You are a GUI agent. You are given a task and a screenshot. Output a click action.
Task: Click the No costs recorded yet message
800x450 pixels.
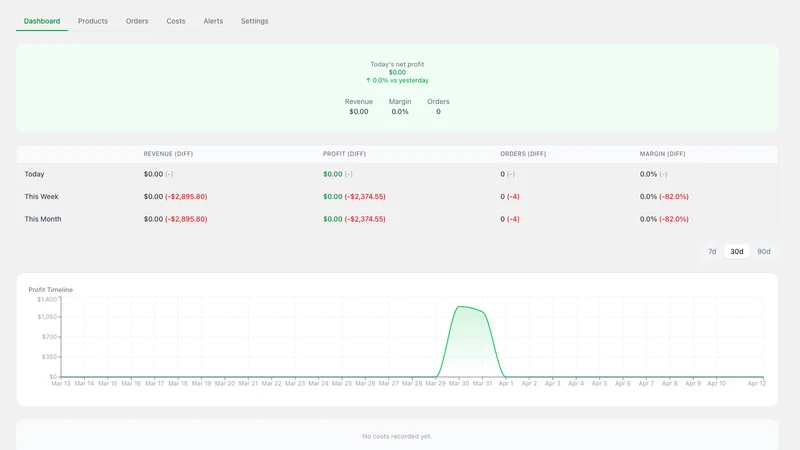397,436
